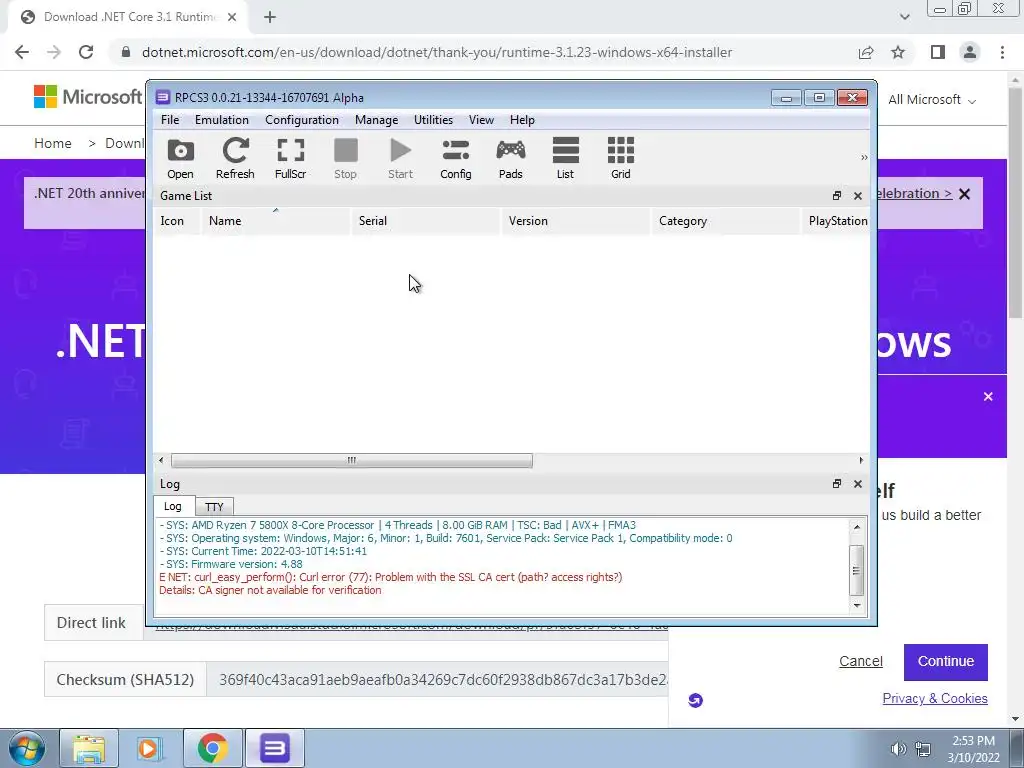Viewport: 1024px width, 768px height.
Task: Open the Emulation menu
Action: pos(221,120)
